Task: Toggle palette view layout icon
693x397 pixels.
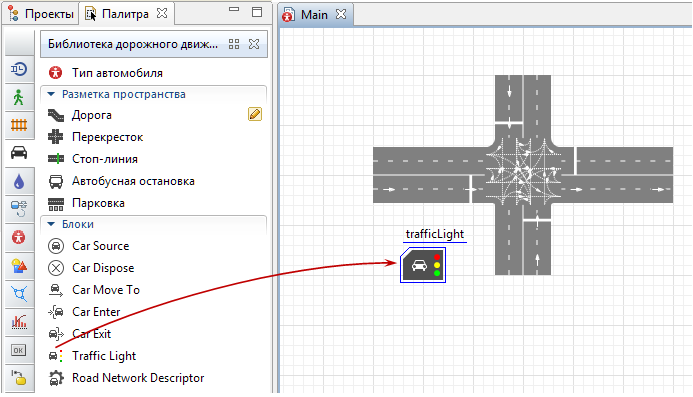Action: (x=234, y=44)
